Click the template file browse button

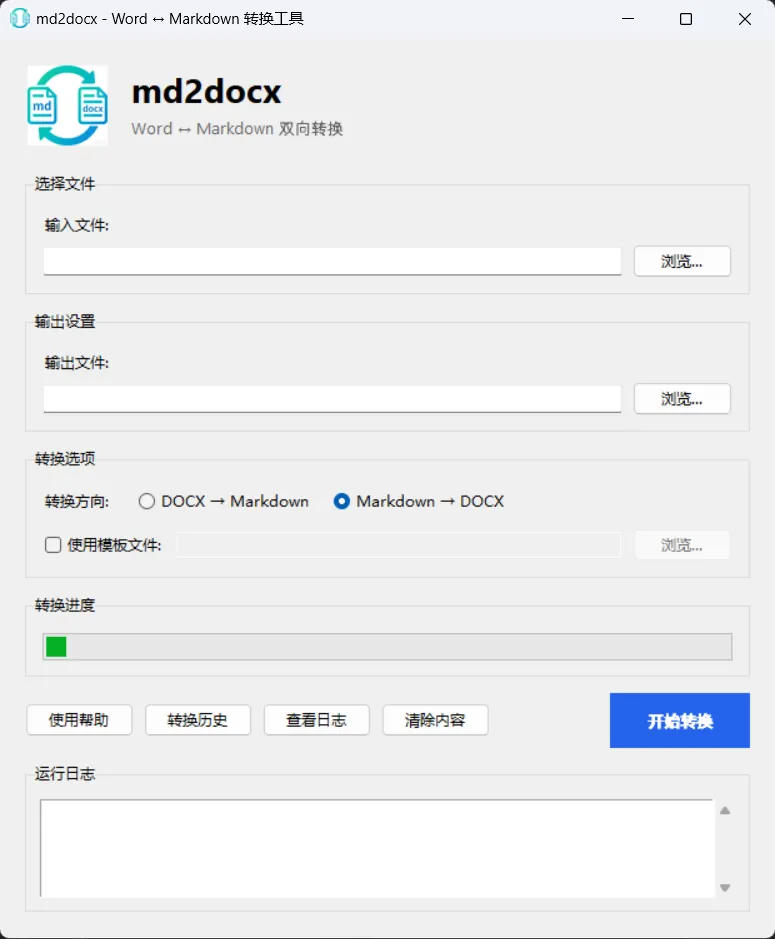(x=682, y=545)
